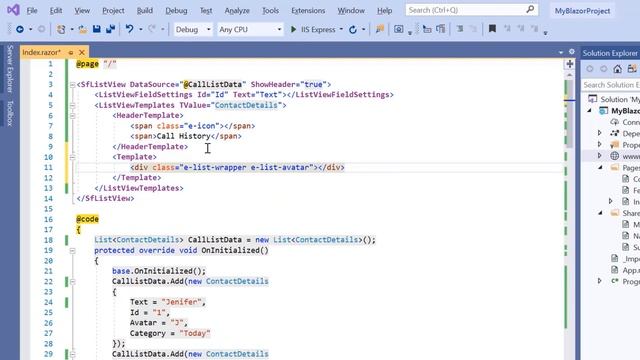
Task: Open the File menu
Action: pos(32,11)
